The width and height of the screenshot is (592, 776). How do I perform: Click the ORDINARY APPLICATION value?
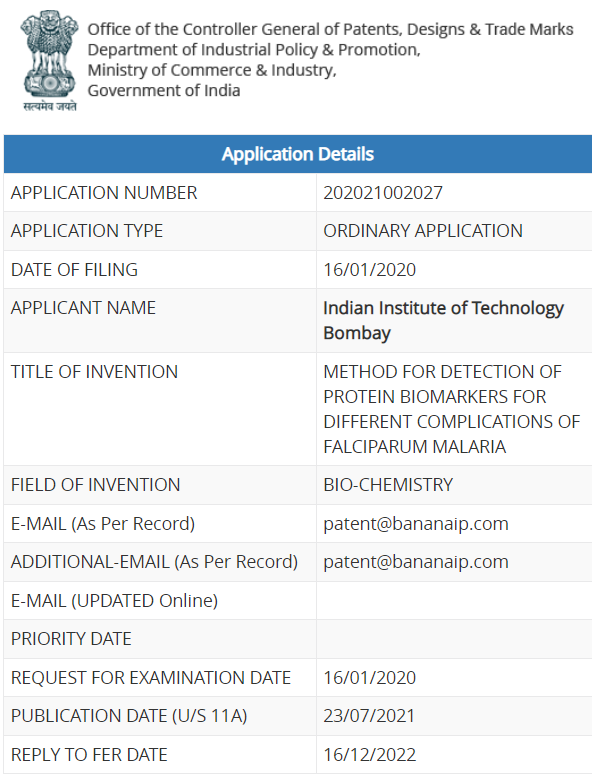click(423, 231)
